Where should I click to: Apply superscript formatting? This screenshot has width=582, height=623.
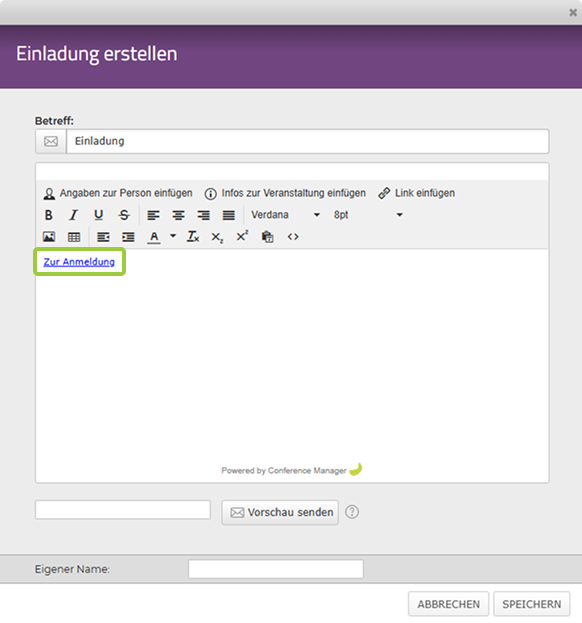[242, 237]
